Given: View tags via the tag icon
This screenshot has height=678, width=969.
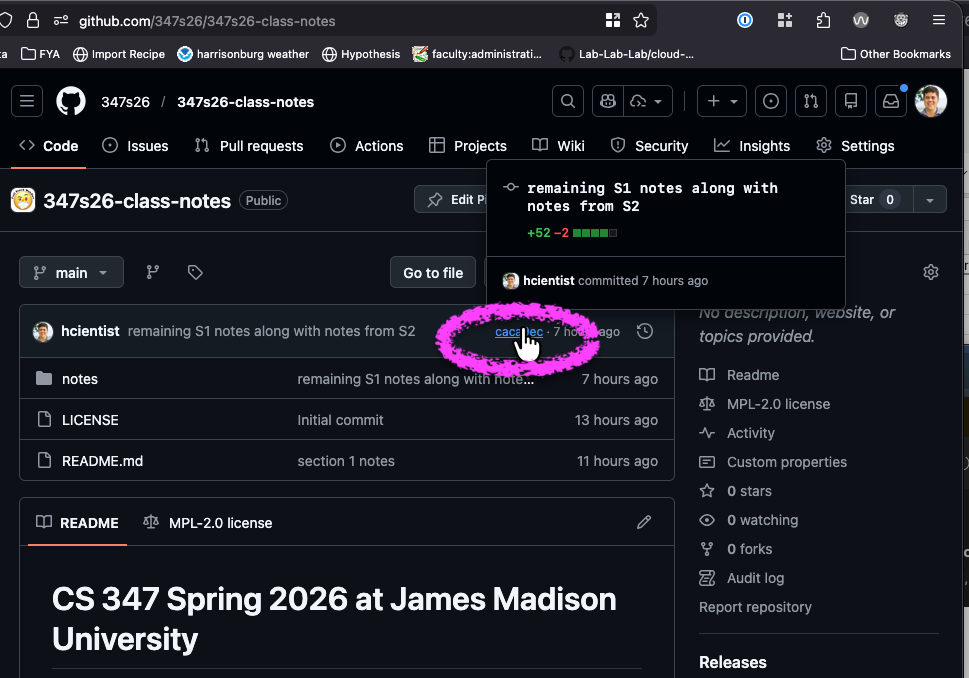Looking at the screenshot, I should (x=195, y=272).
